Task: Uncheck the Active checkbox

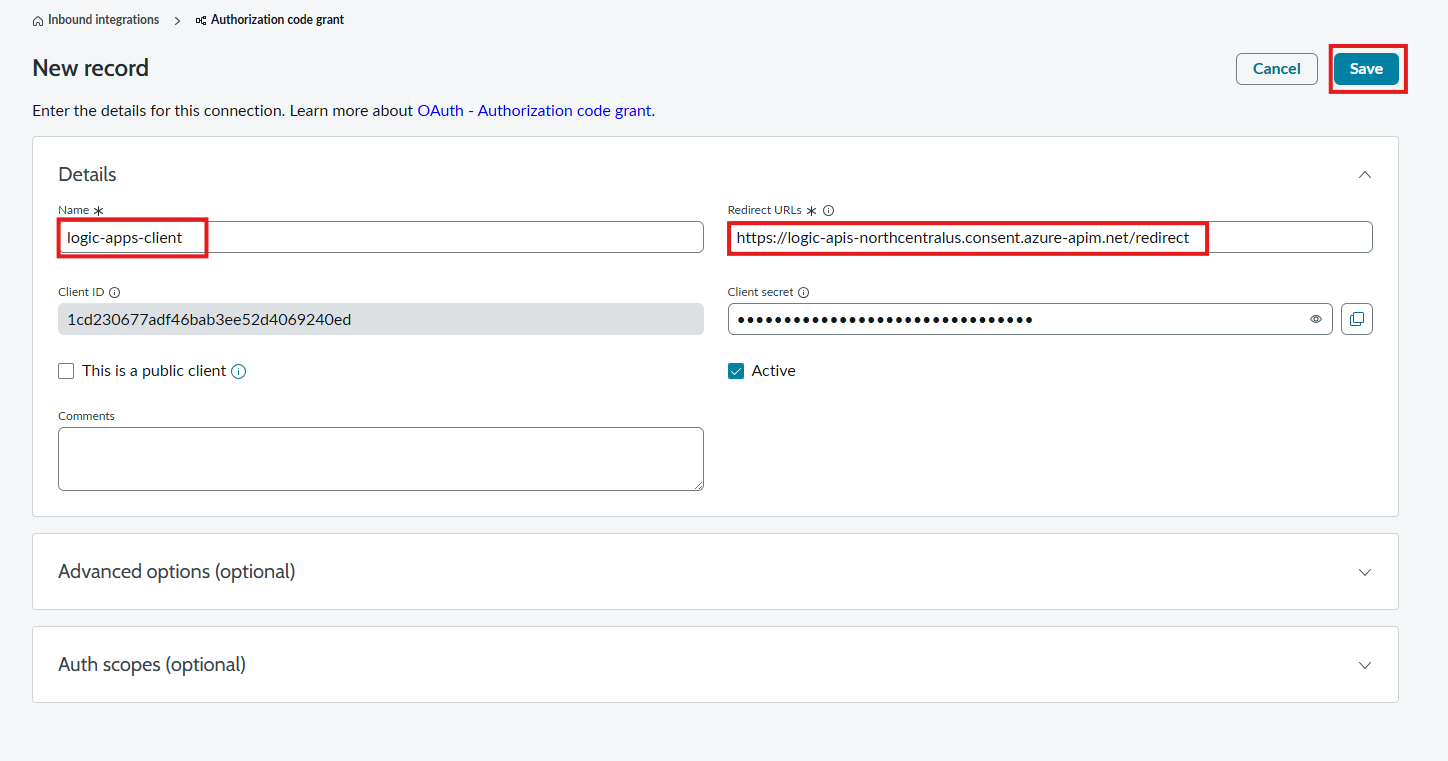Action: coord(735,370)
